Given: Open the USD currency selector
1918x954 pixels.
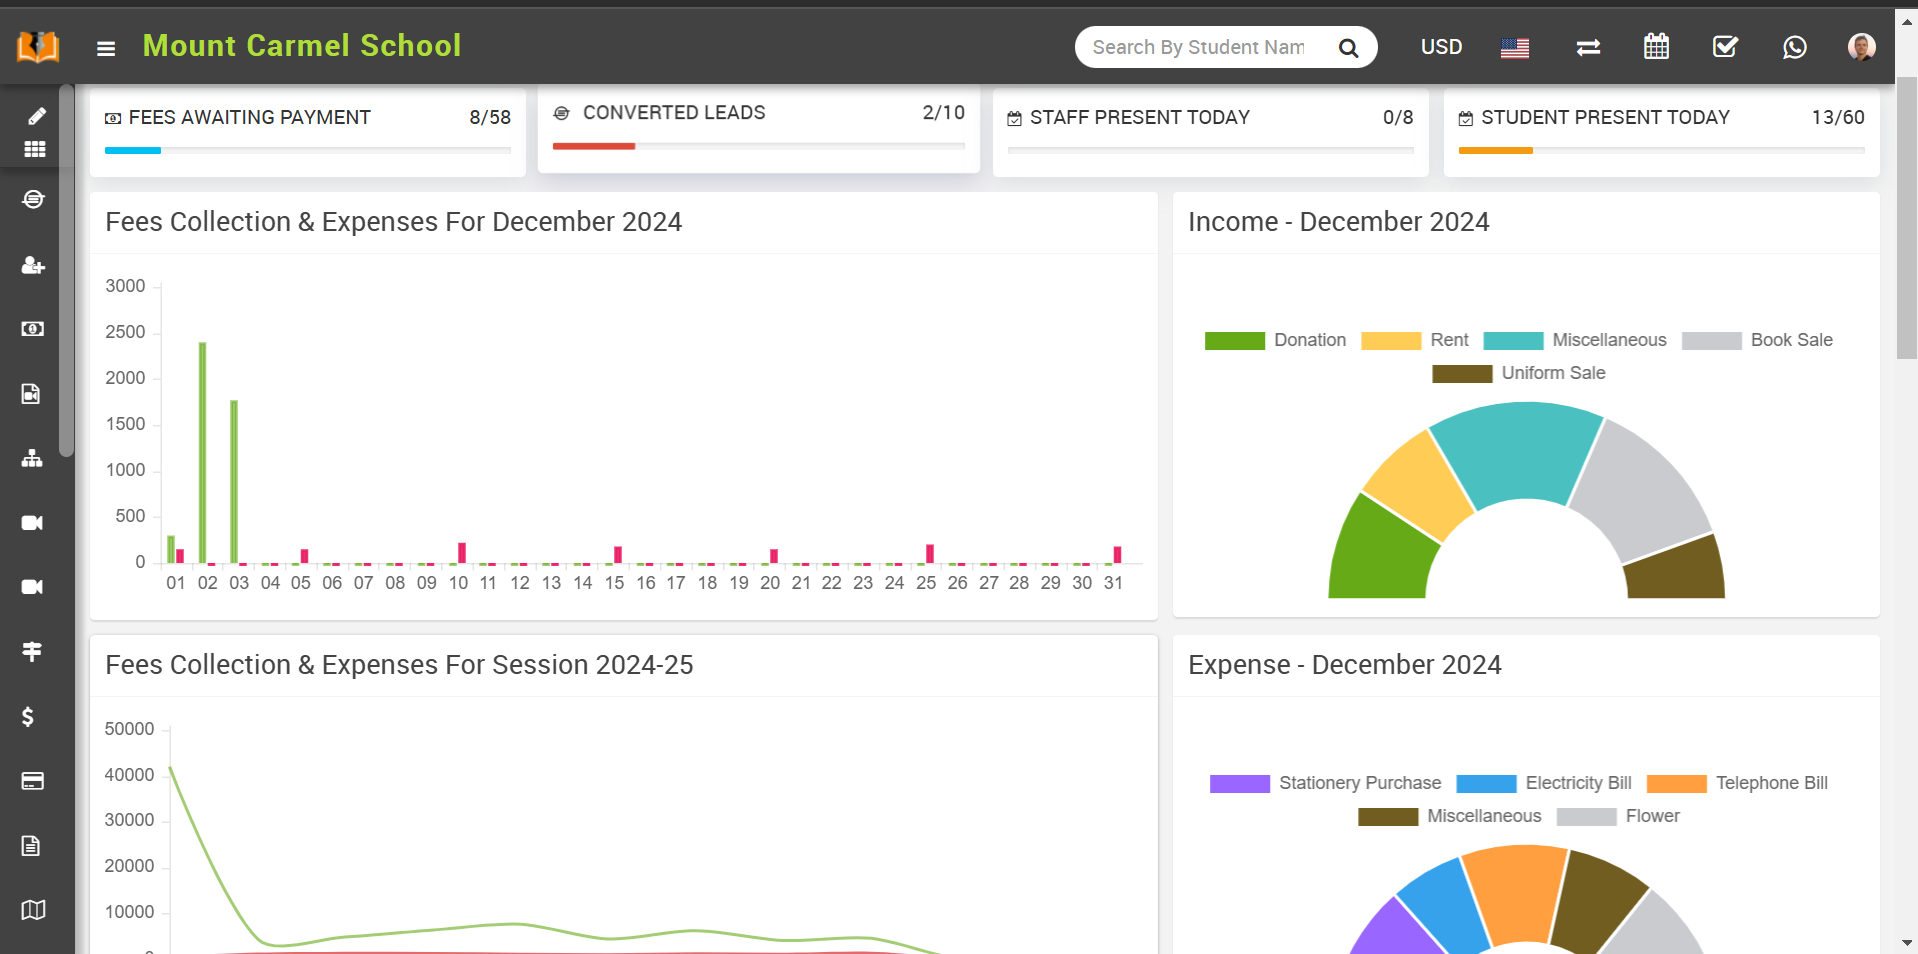Looking at the screenshot, I should pos(1441,47).
